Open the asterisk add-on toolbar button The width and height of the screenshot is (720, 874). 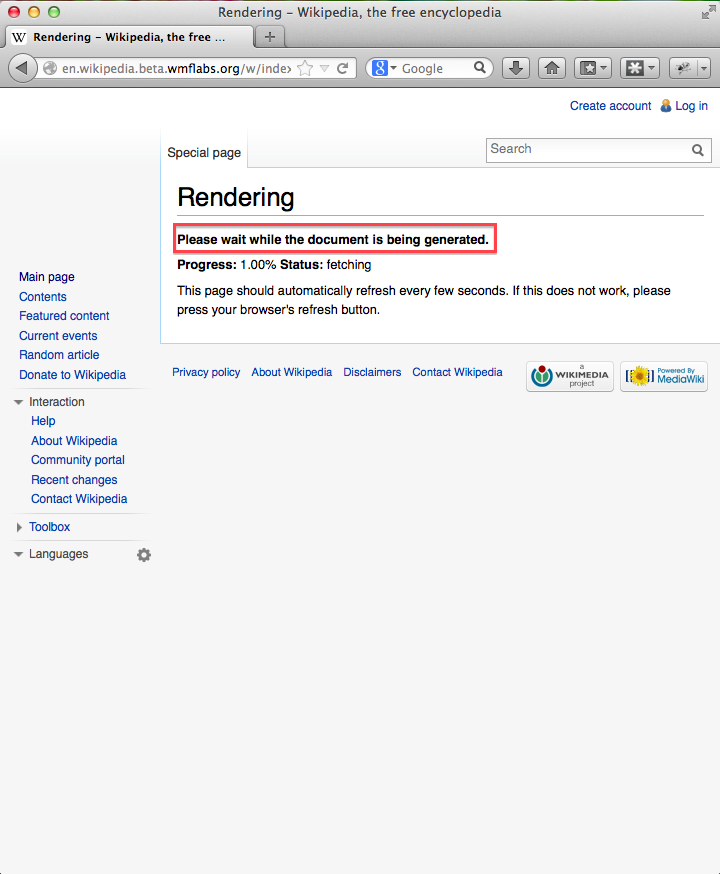click(640, 69)
